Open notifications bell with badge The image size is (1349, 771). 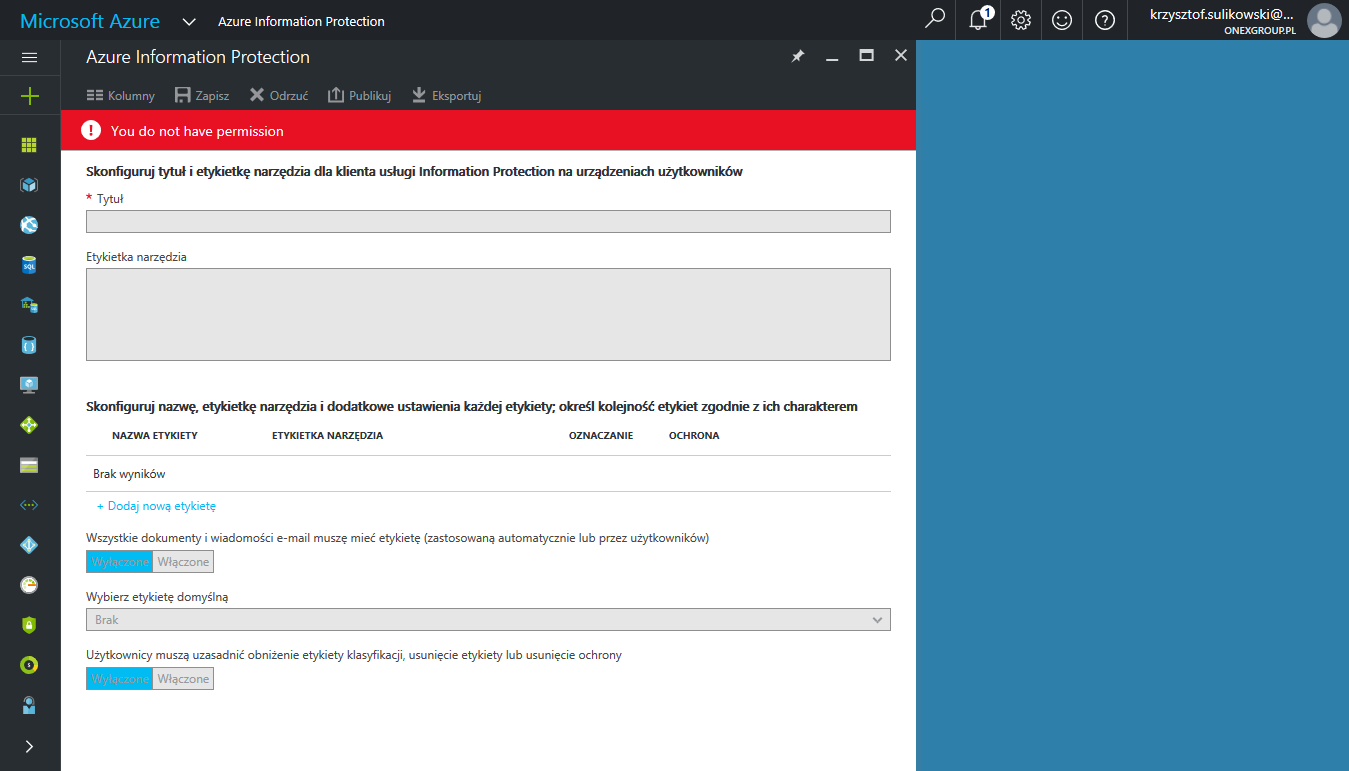(979, 19)
